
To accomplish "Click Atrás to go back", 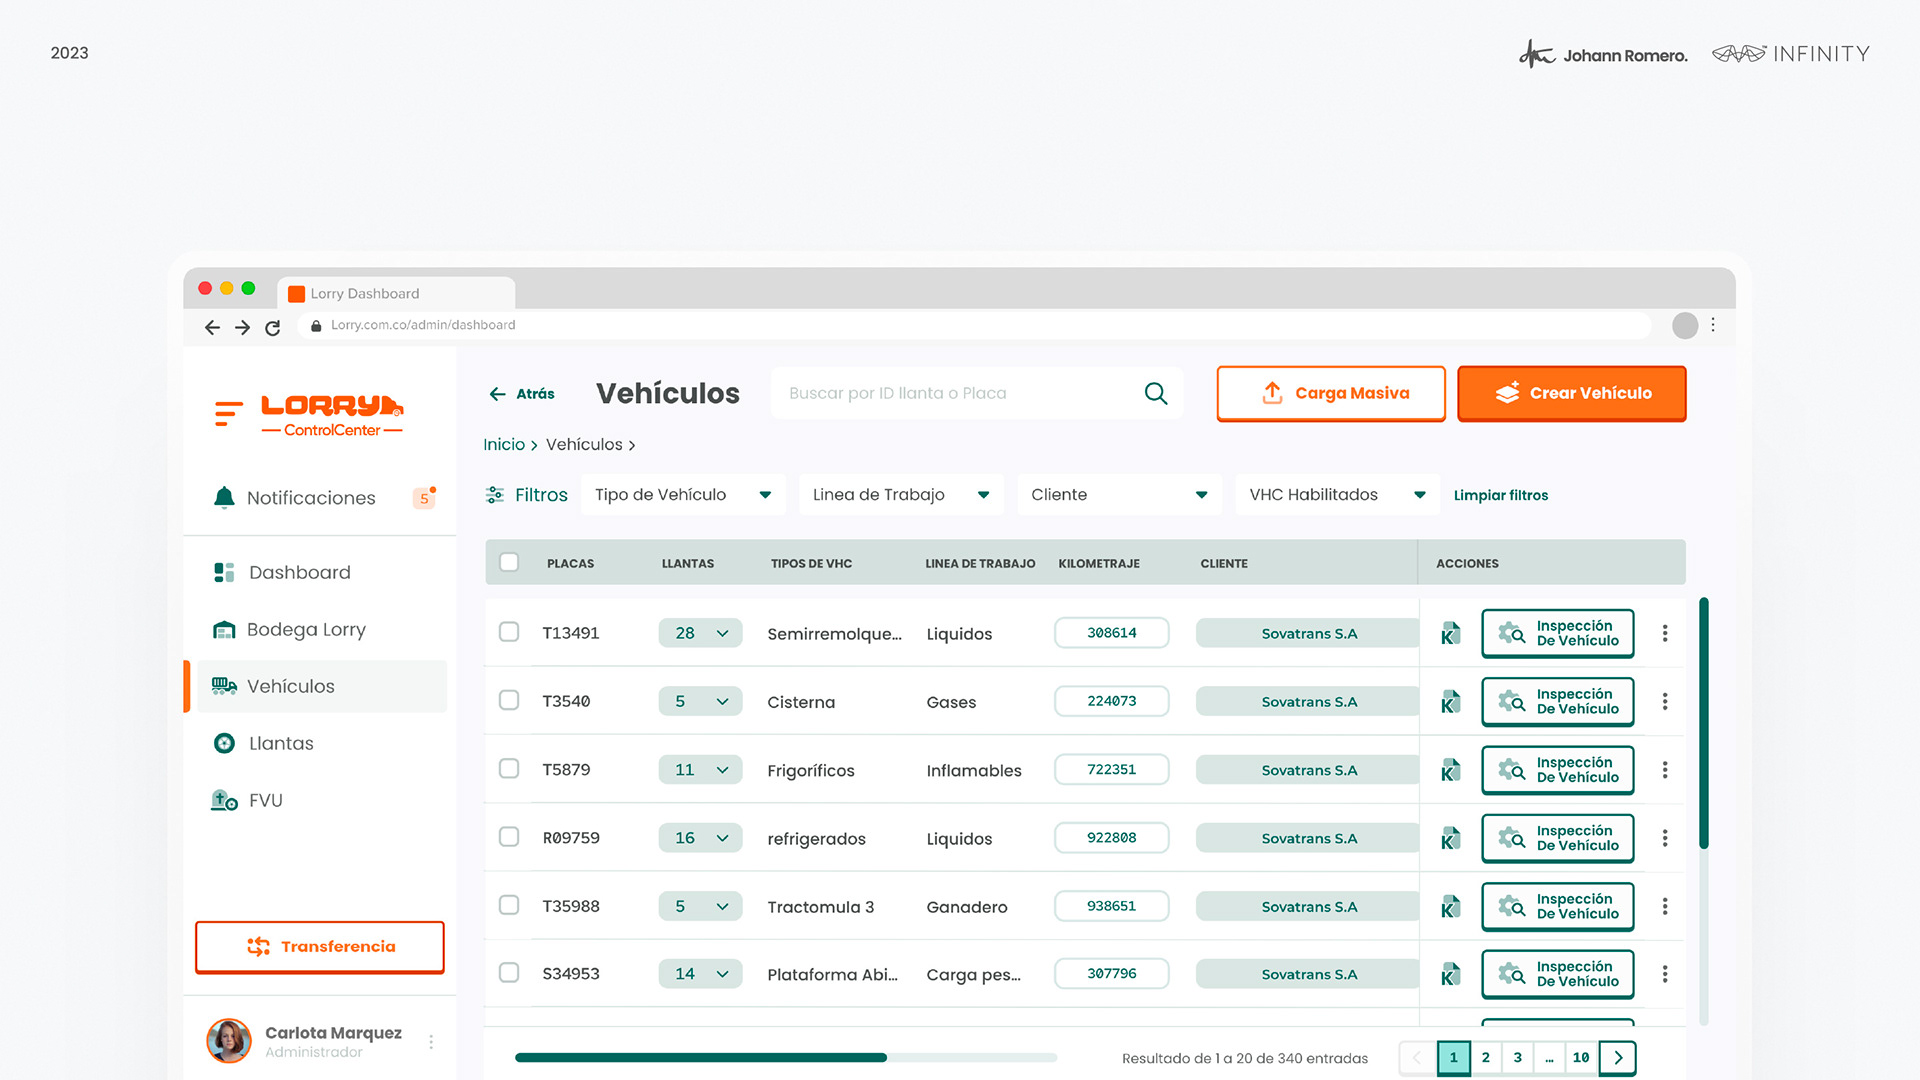I will pos(521,394).
